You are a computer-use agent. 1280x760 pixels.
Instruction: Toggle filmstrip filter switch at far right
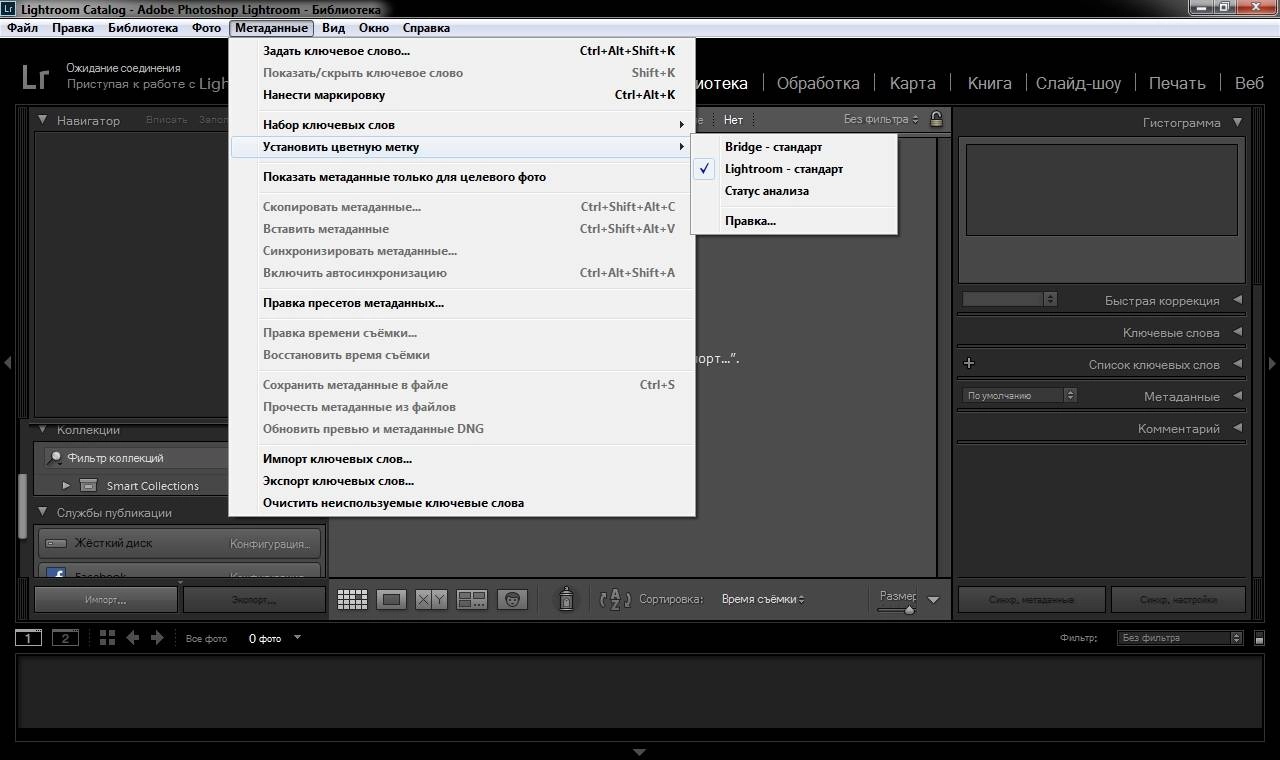tap(1259, 638)
